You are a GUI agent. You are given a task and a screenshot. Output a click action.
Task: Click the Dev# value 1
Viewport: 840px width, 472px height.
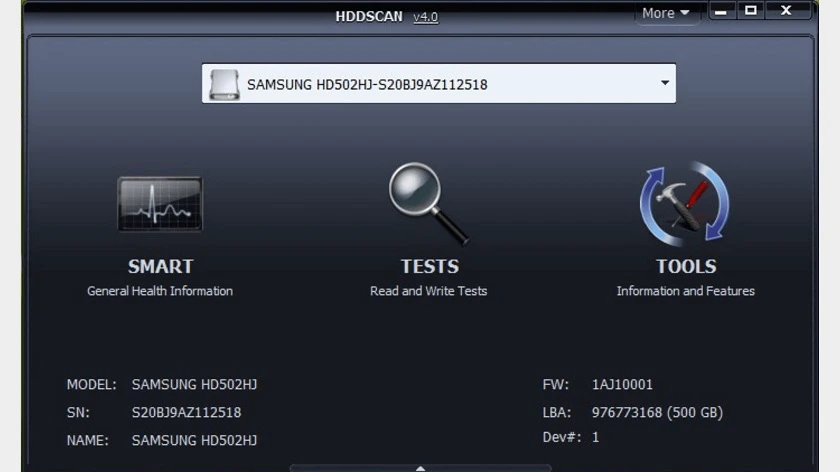tap(595, 437)
